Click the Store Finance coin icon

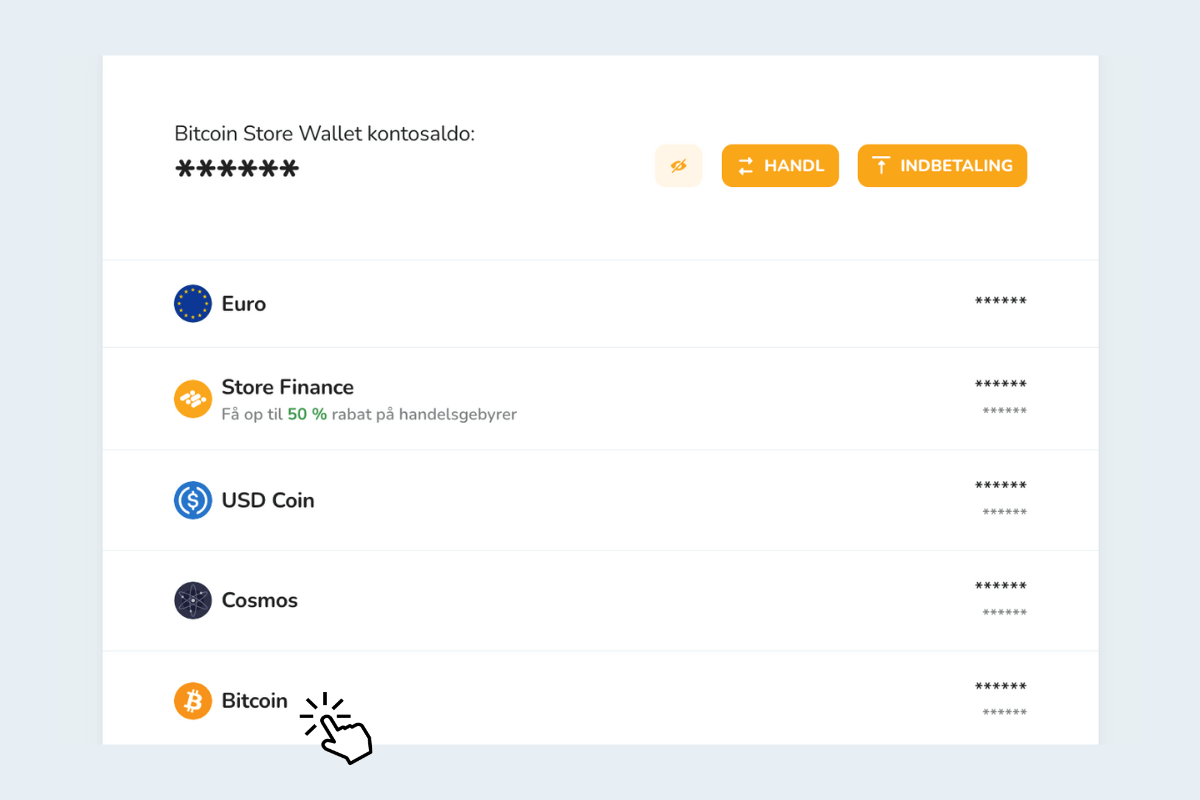[x=193, y=399]
